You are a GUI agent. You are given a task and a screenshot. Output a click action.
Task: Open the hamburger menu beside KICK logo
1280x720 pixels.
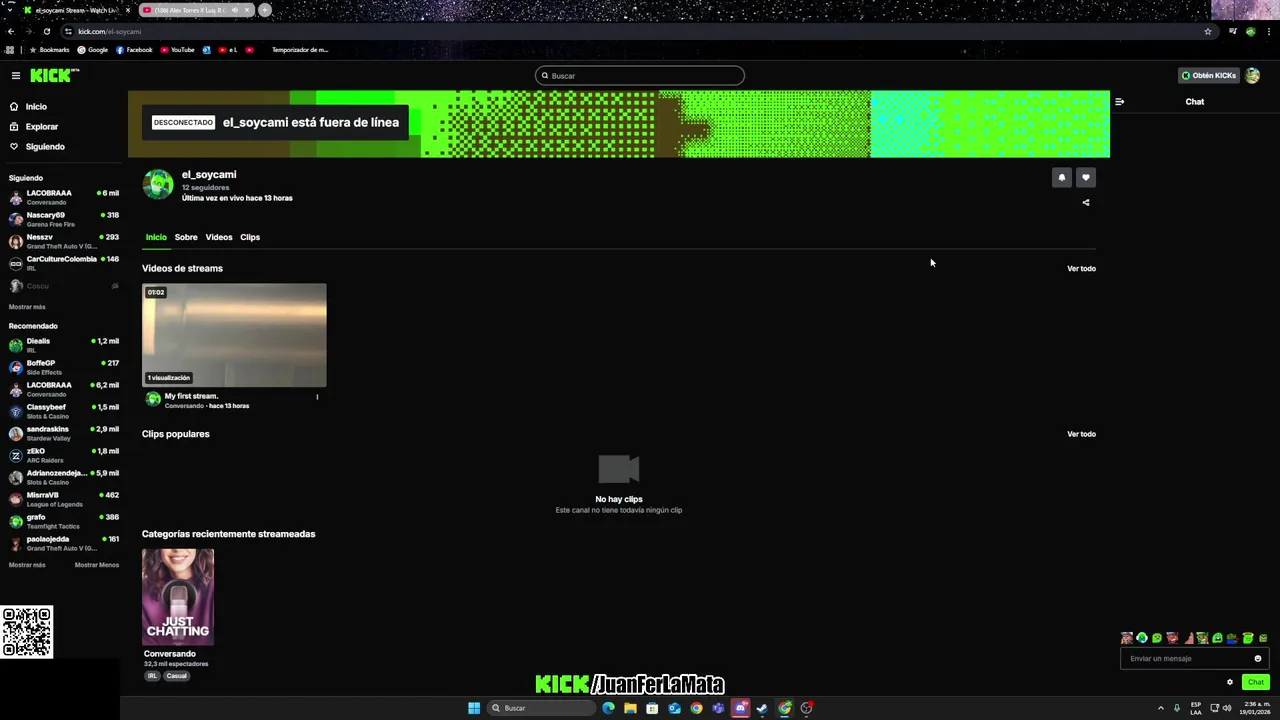16,76
